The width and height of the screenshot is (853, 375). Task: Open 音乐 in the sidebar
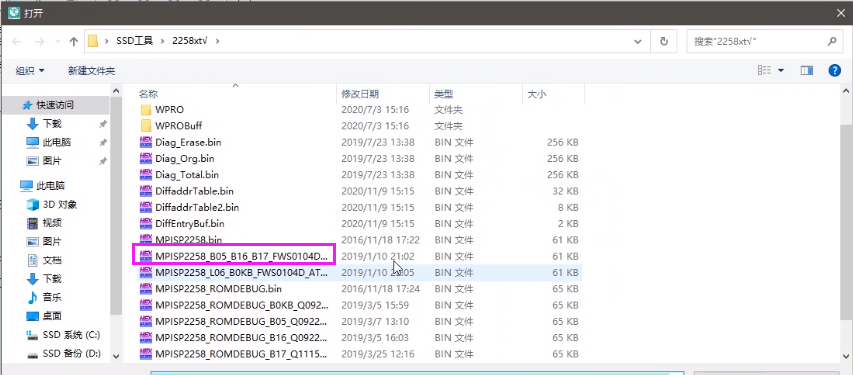click(52, 297)
